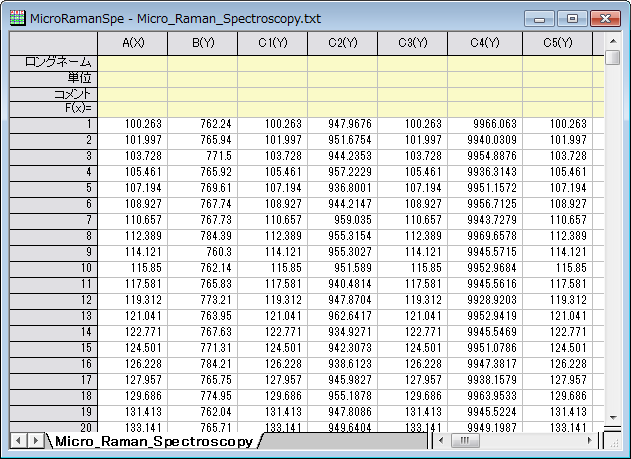This screenshot has height=459, width=631.
Task: Click the horizontal scrollbar thumb
Action: coord(465,440)
